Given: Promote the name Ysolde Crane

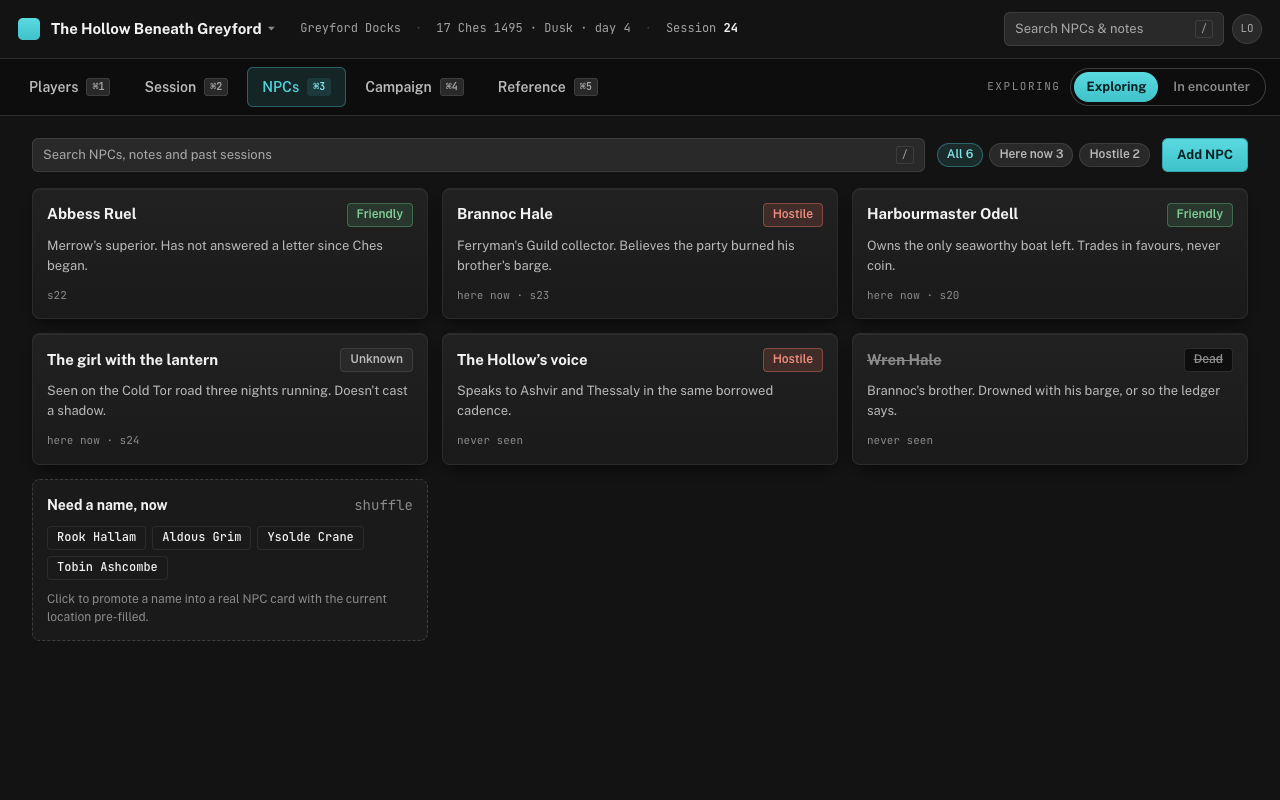Looking at the screenshot, I should pyautogui.click(x=310, y=538).
